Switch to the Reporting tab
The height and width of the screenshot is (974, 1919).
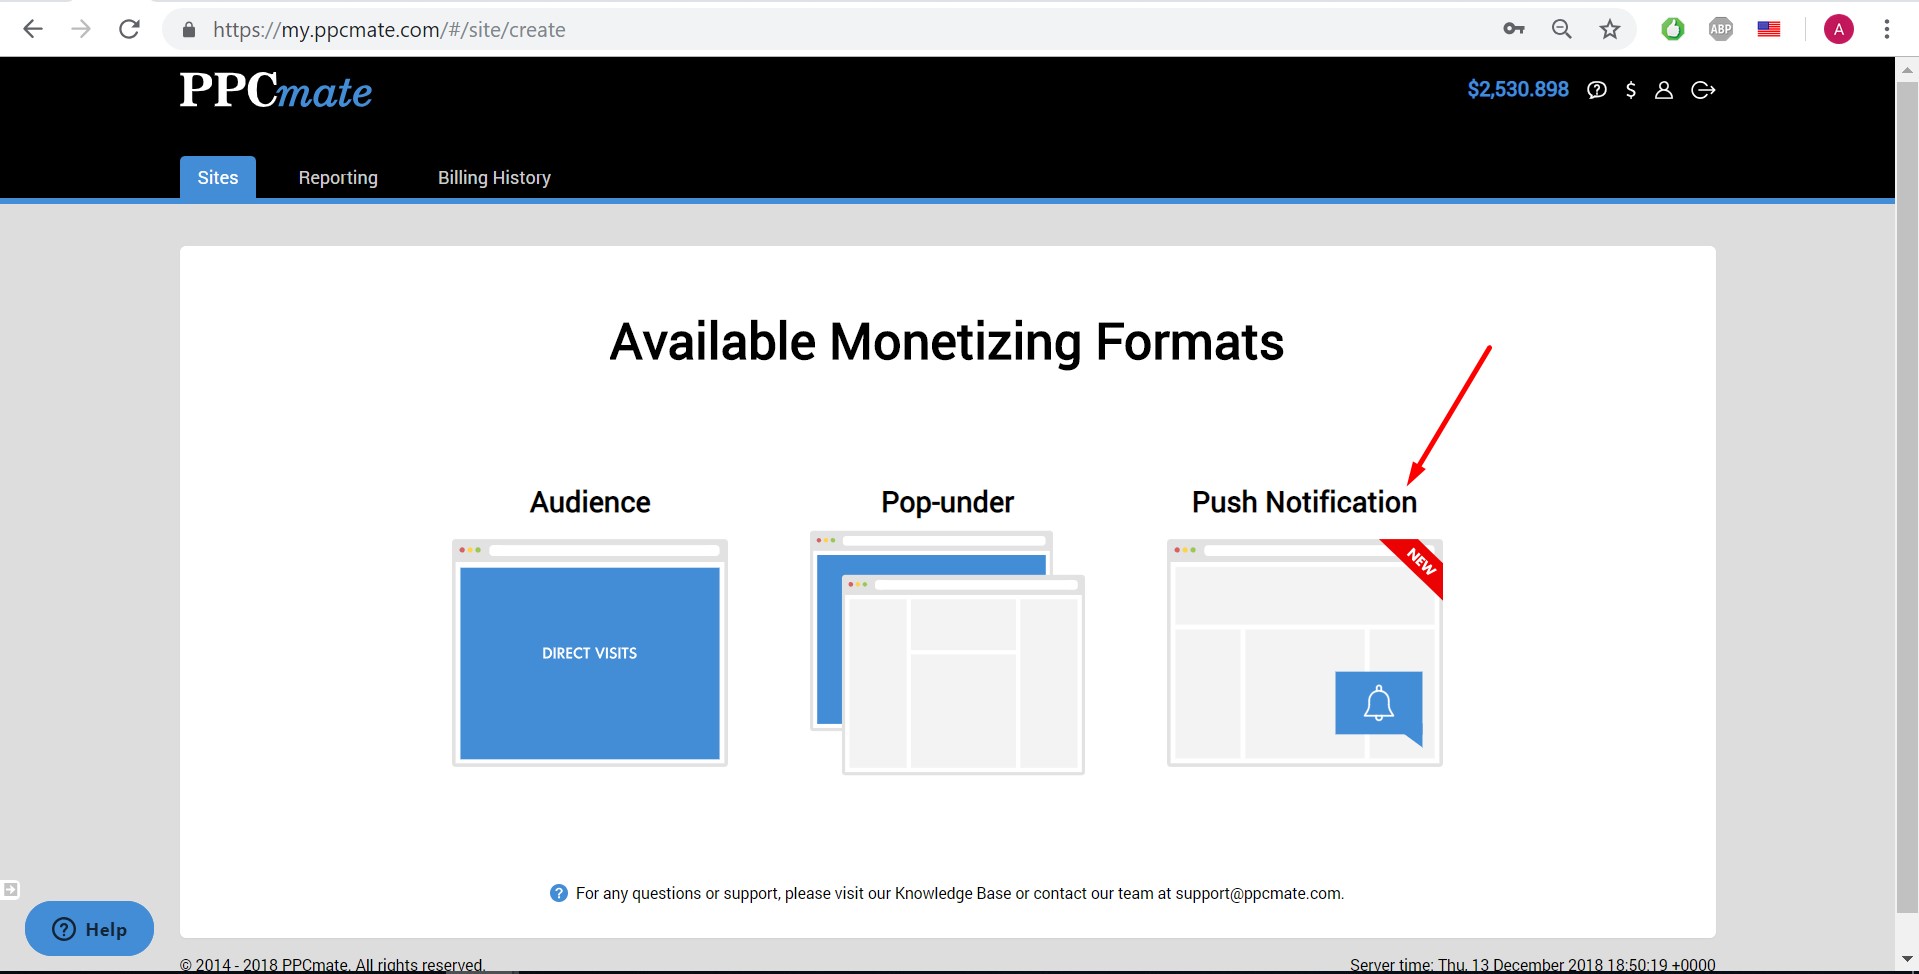click(x=338, y=177)
